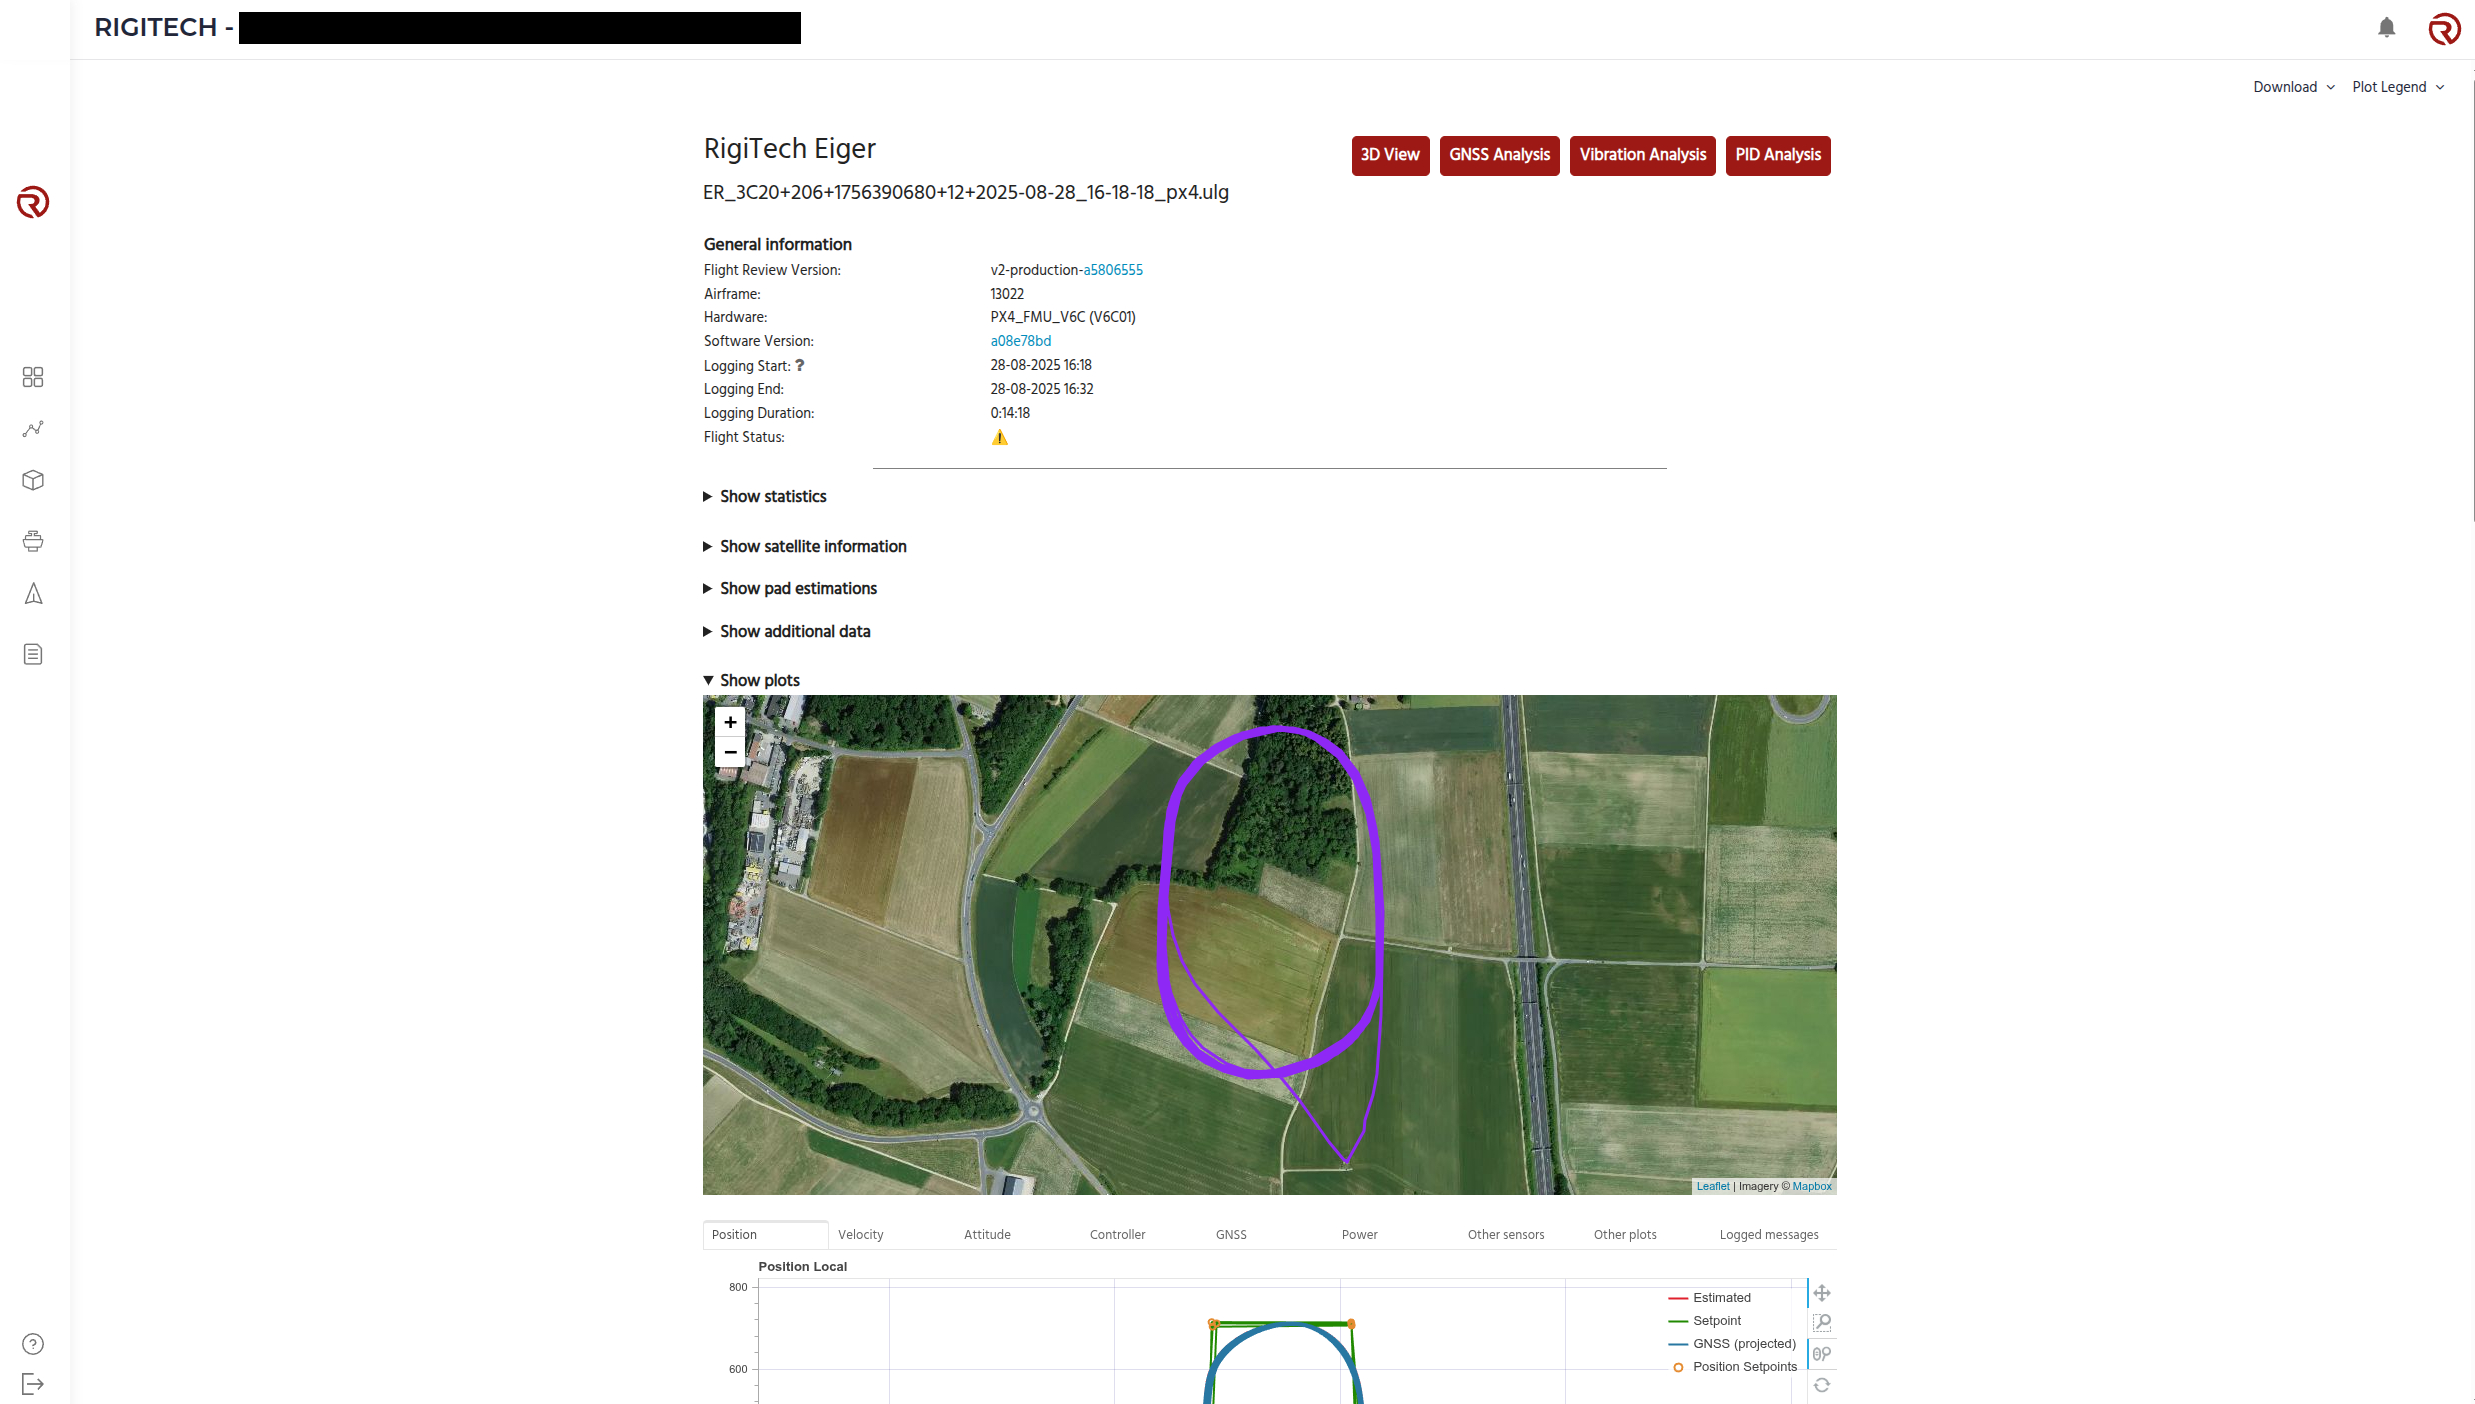Zoom in on the flight map
The image size is (2475, 1404).
click(730, 722)
